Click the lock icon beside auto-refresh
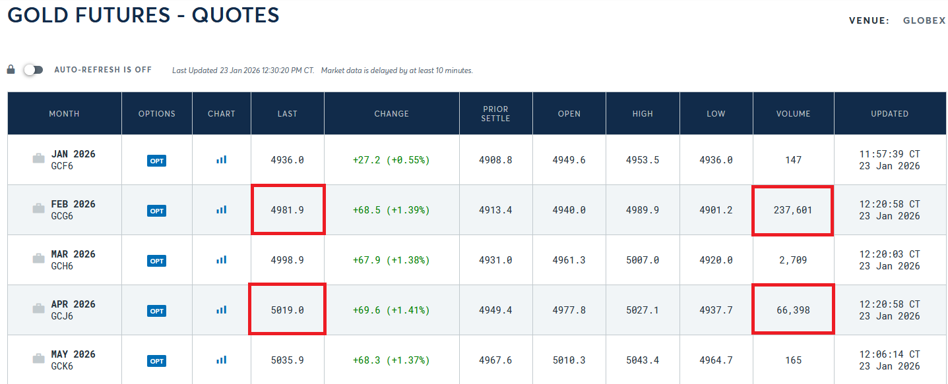 pyautogui.click(x=11, y=70)
